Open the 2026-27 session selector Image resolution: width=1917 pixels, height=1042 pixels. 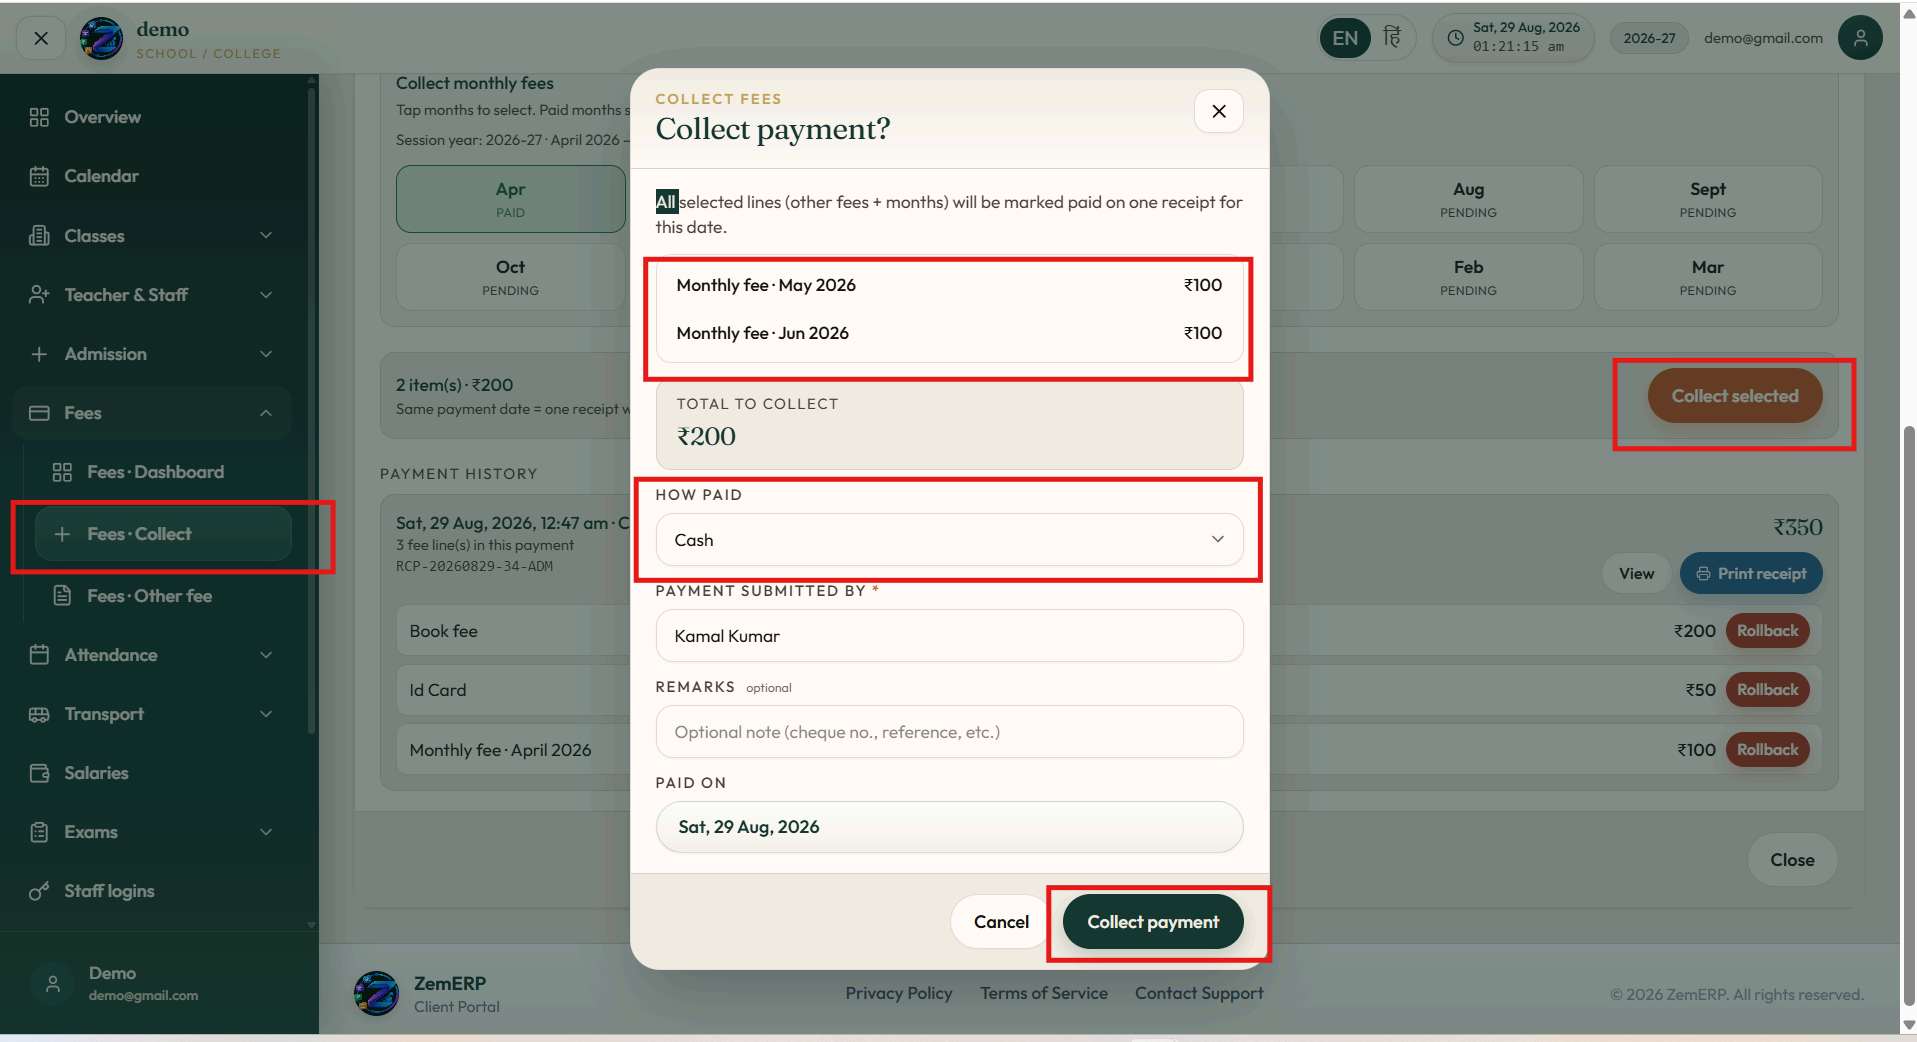pyautogui.click(x=1649, y=38)
